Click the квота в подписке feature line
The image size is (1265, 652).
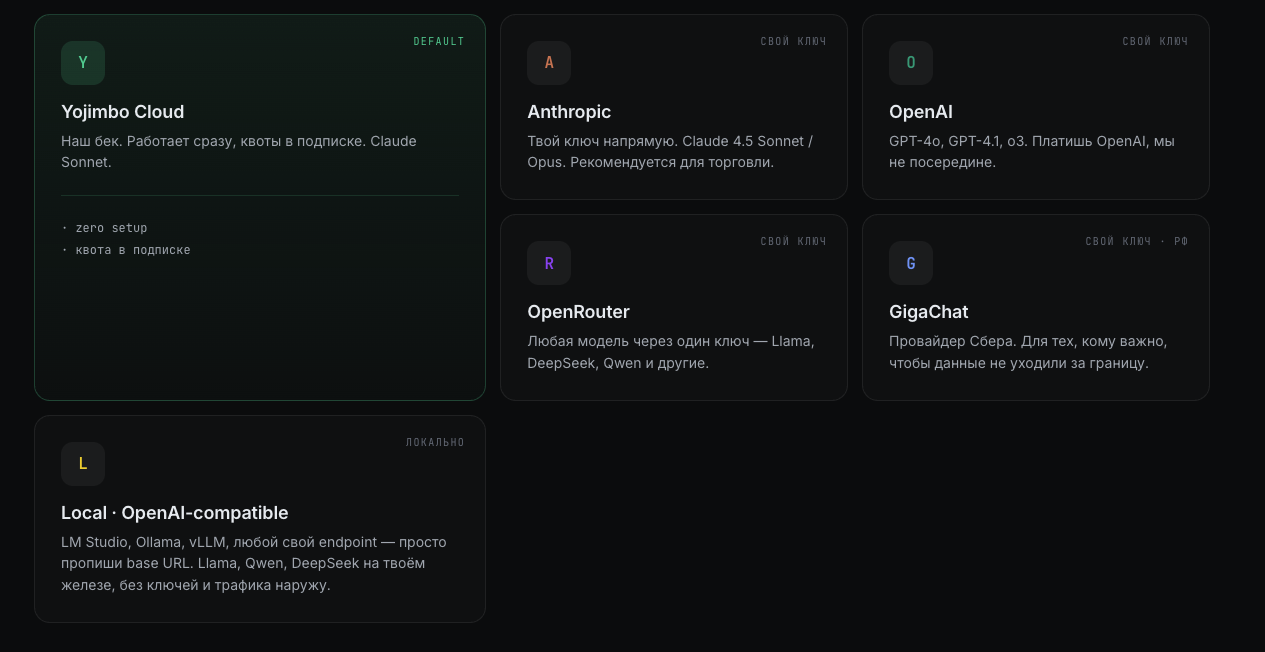tap(126, 250)
